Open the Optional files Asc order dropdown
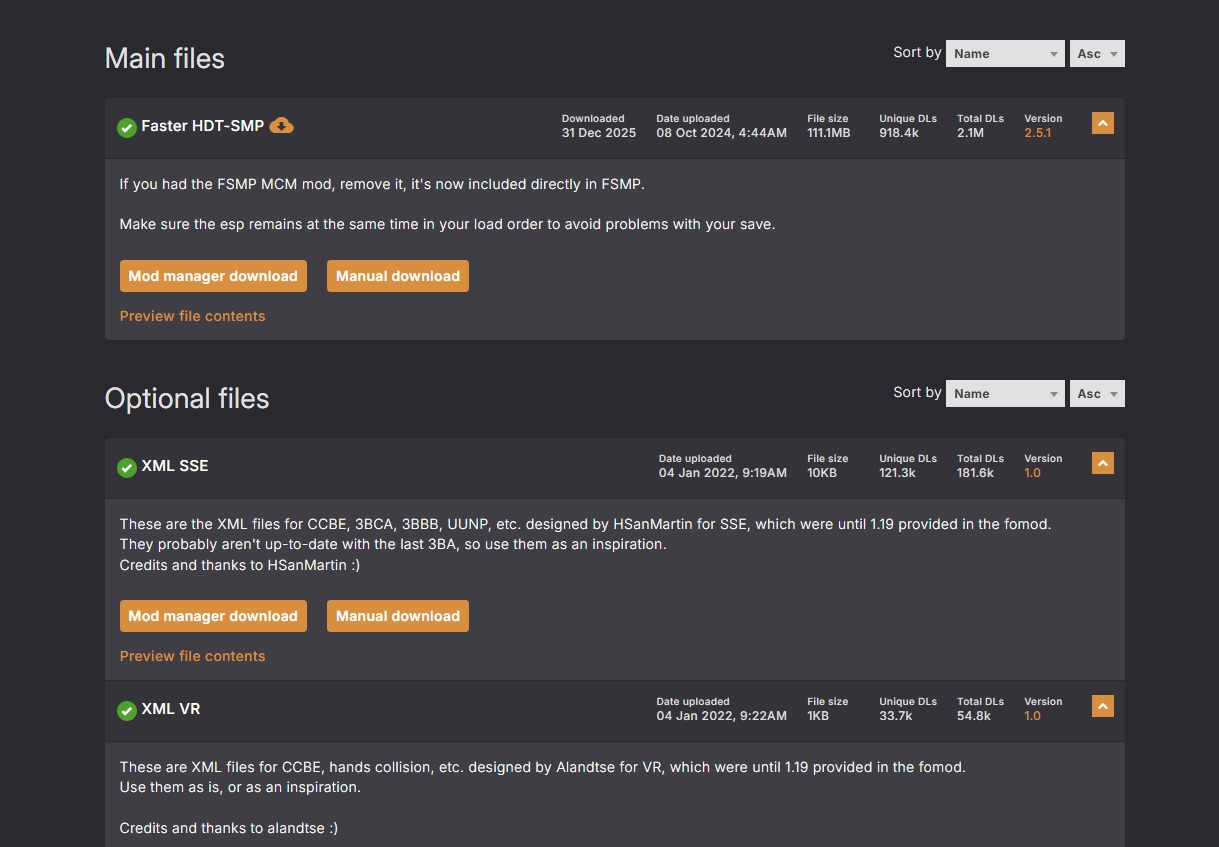The width and height of the screenshot is (1219, 847). pos(1097,394)
